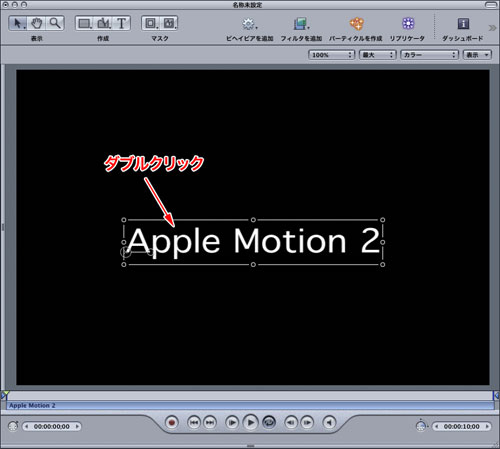Go to start of project
500x449 pixels.
click(x=194, y=423)
